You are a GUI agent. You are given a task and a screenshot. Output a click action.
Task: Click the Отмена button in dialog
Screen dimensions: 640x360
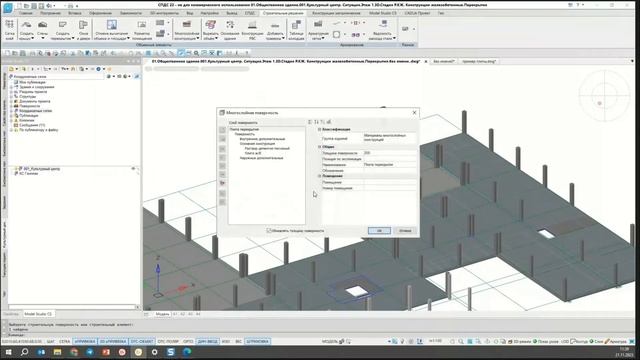[405, 231]
